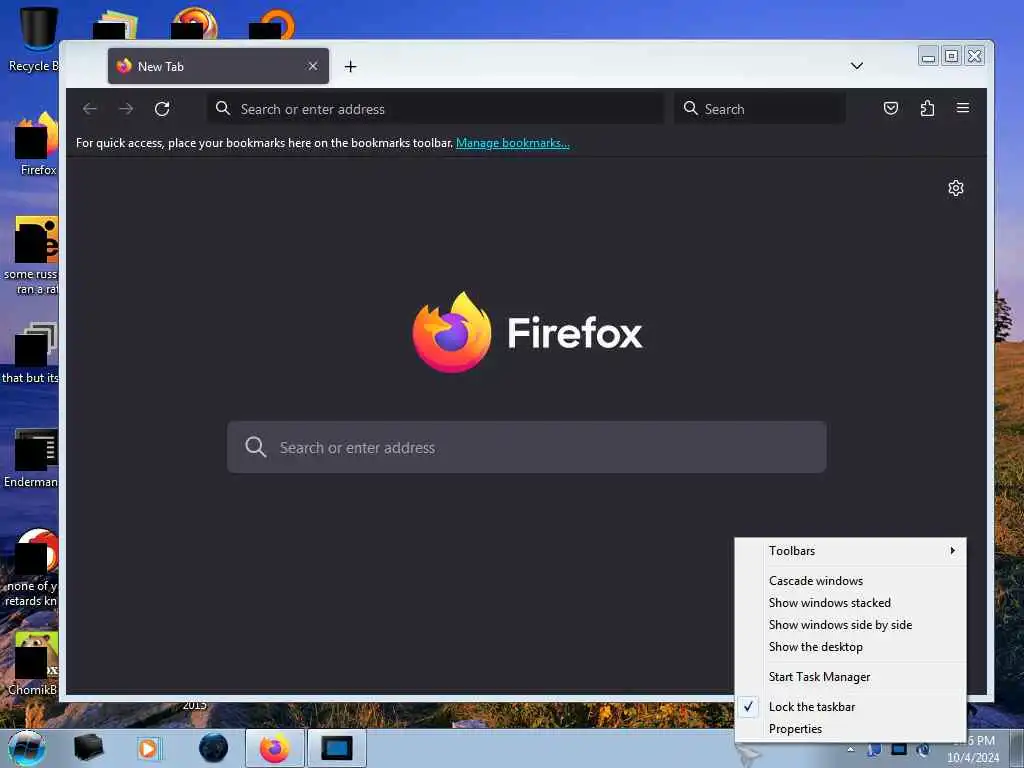The height and width of the screenshot is (768, 1024).
Task: Reload the page with the refresh icon
Action: click(162, 108)
